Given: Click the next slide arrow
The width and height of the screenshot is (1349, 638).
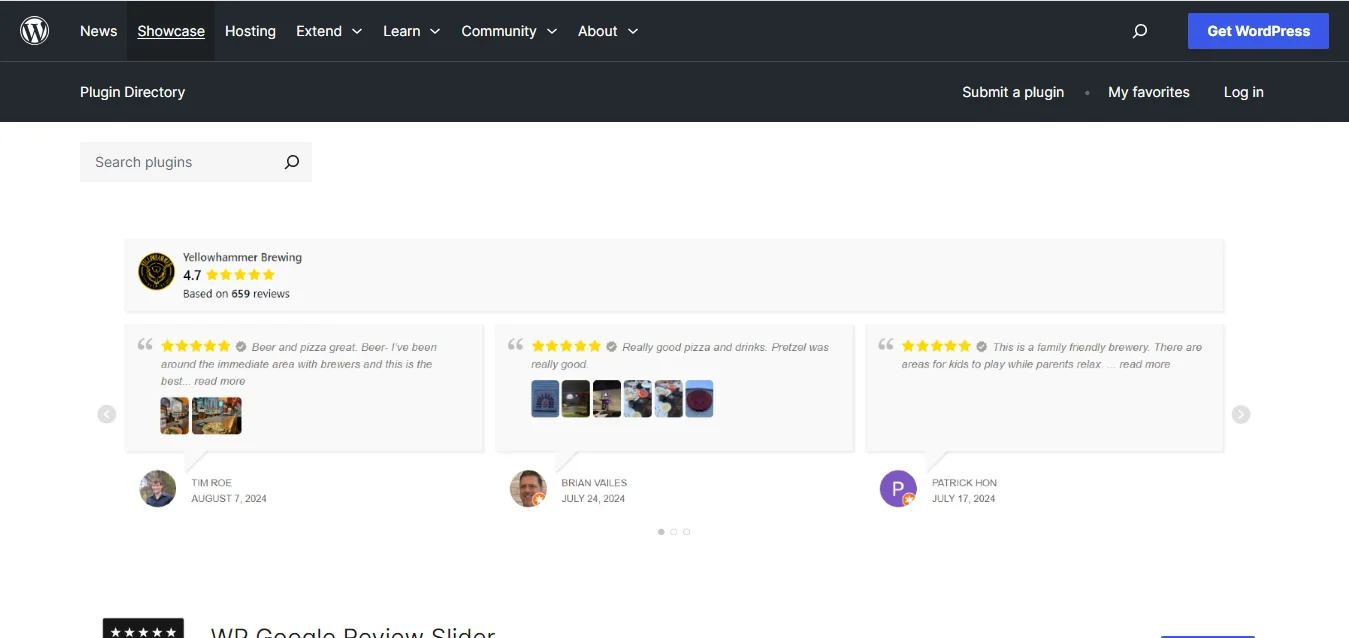Looking at the screenshot, I should pyautogui.click(x=1241, y=414).
